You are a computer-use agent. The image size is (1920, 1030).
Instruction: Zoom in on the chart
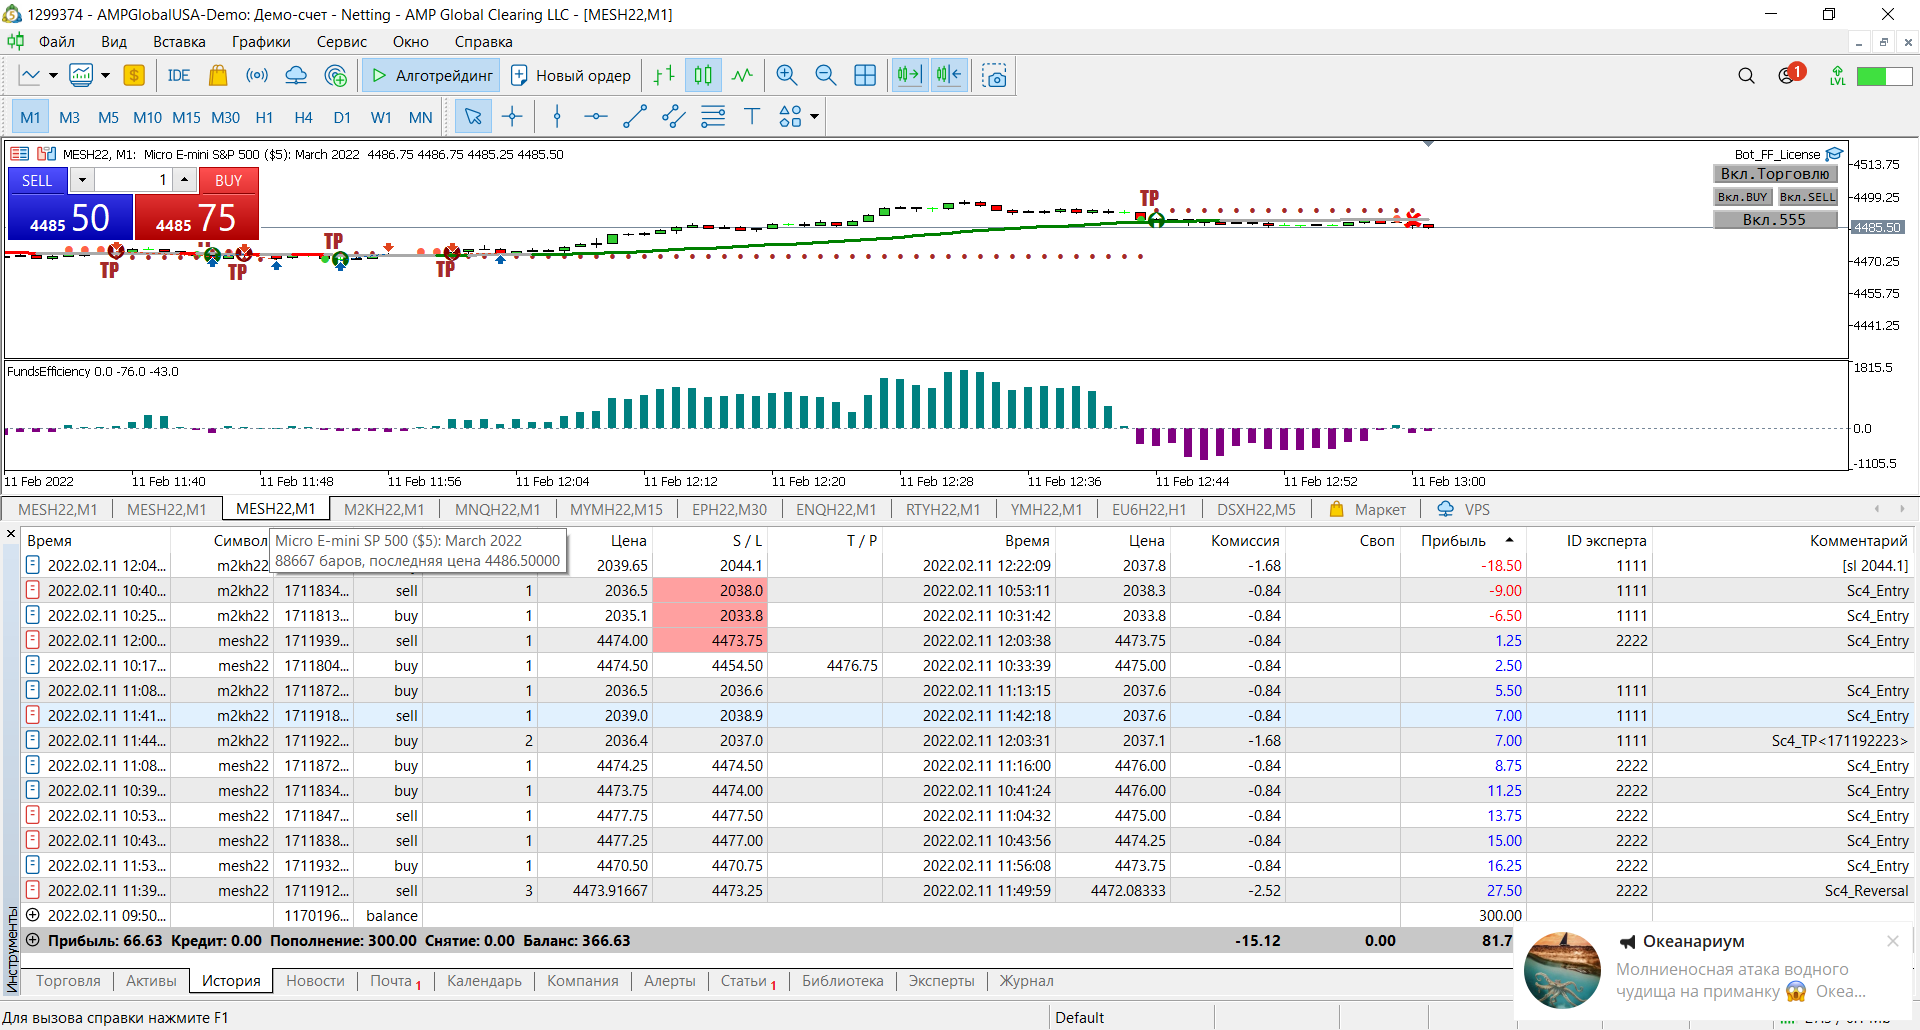pos(786,76)
